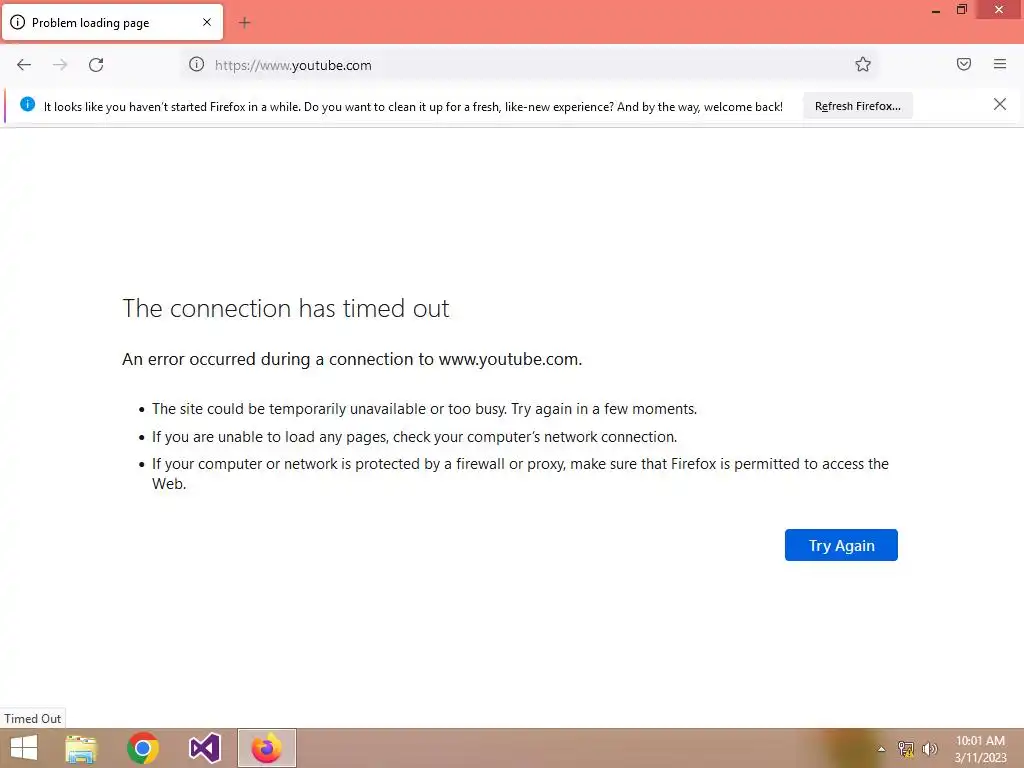1024x768 pixels.
Task: Open the Windows Start menu
Action: click(x=24, y=748)
